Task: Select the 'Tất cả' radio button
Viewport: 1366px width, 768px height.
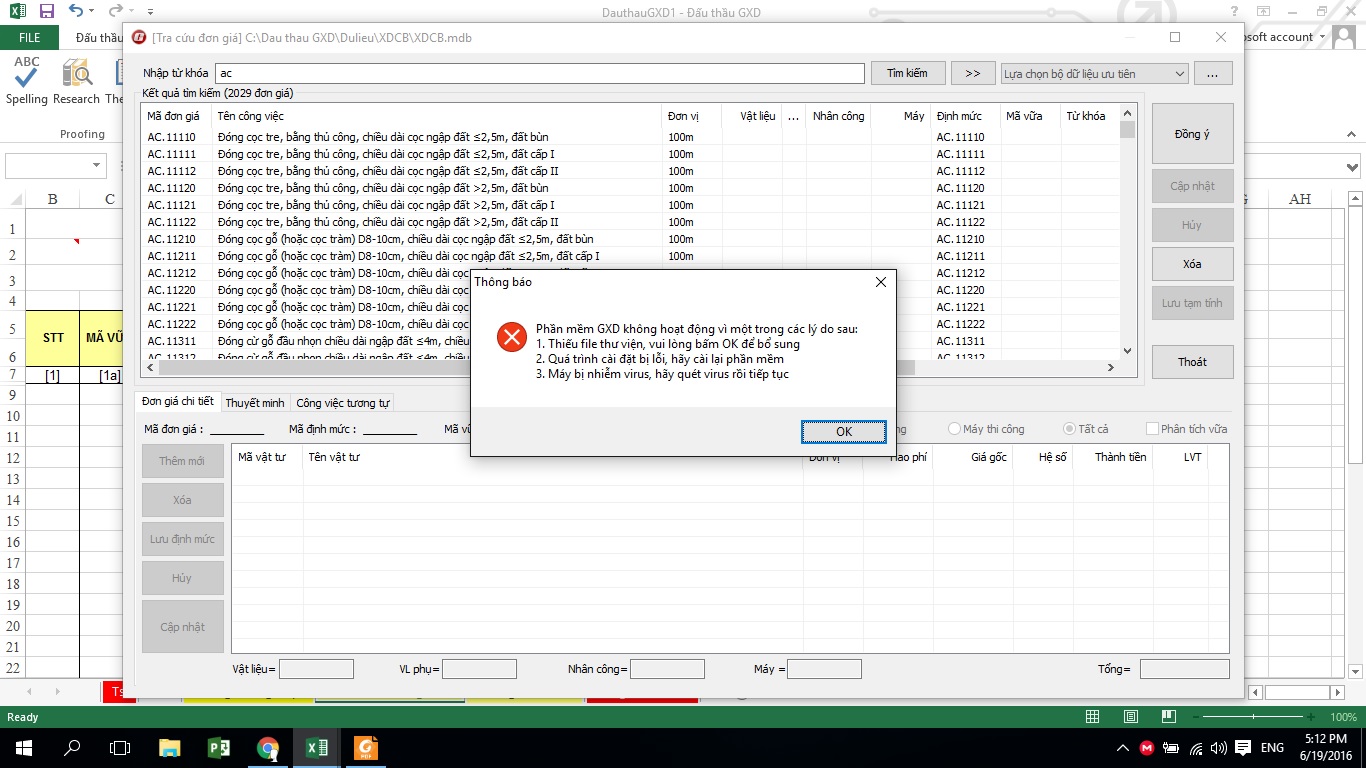Action: point(1070,429)
